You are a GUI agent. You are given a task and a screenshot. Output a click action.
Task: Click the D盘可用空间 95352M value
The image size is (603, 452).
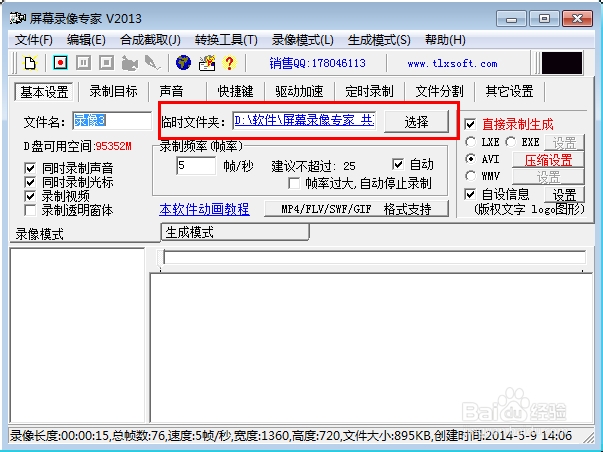113,146
